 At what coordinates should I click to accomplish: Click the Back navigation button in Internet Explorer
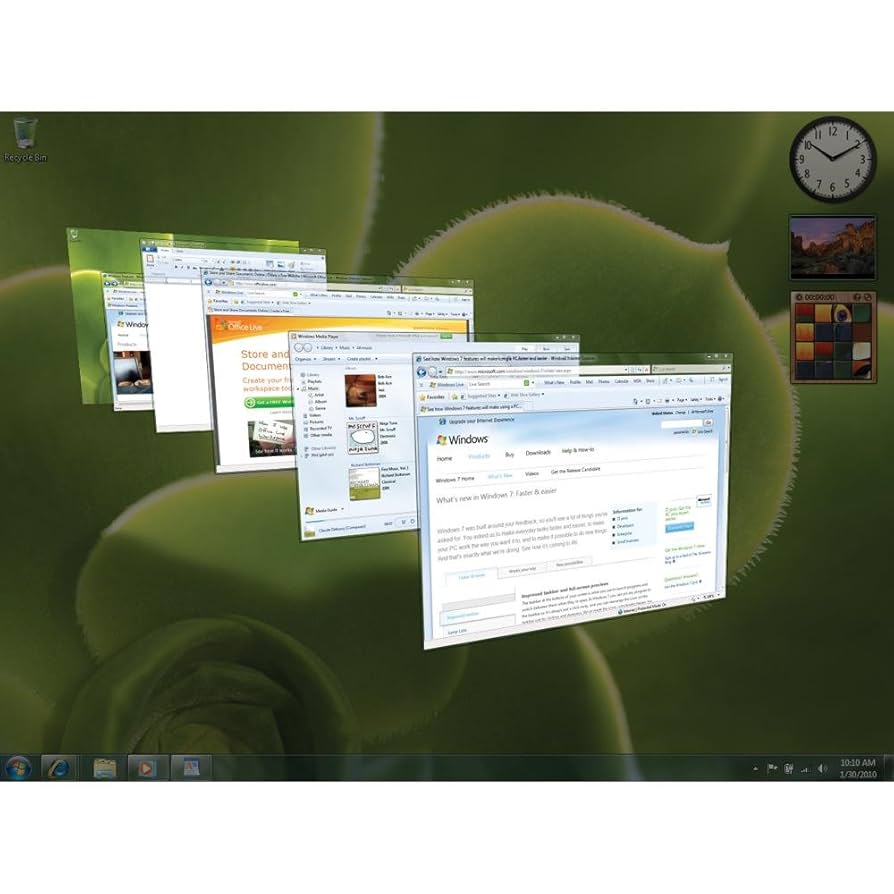pyautogui.click(x=421, y=370)
